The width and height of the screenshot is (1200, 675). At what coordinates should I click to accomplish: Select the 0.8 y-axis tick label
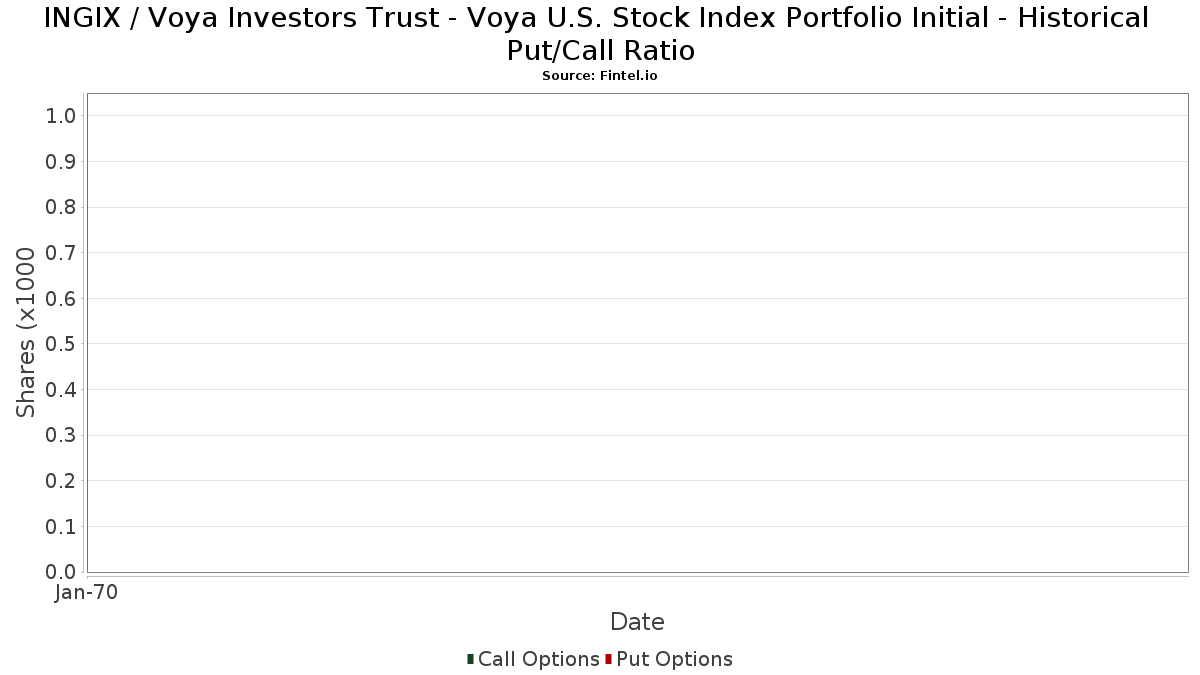(x=61, y=207)
